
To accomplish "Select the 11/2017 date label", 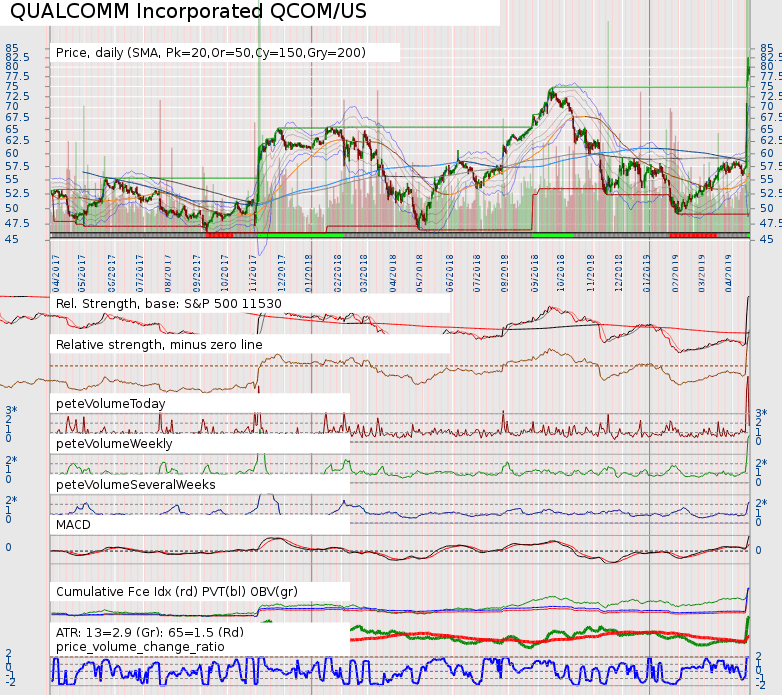I will 253,274.
